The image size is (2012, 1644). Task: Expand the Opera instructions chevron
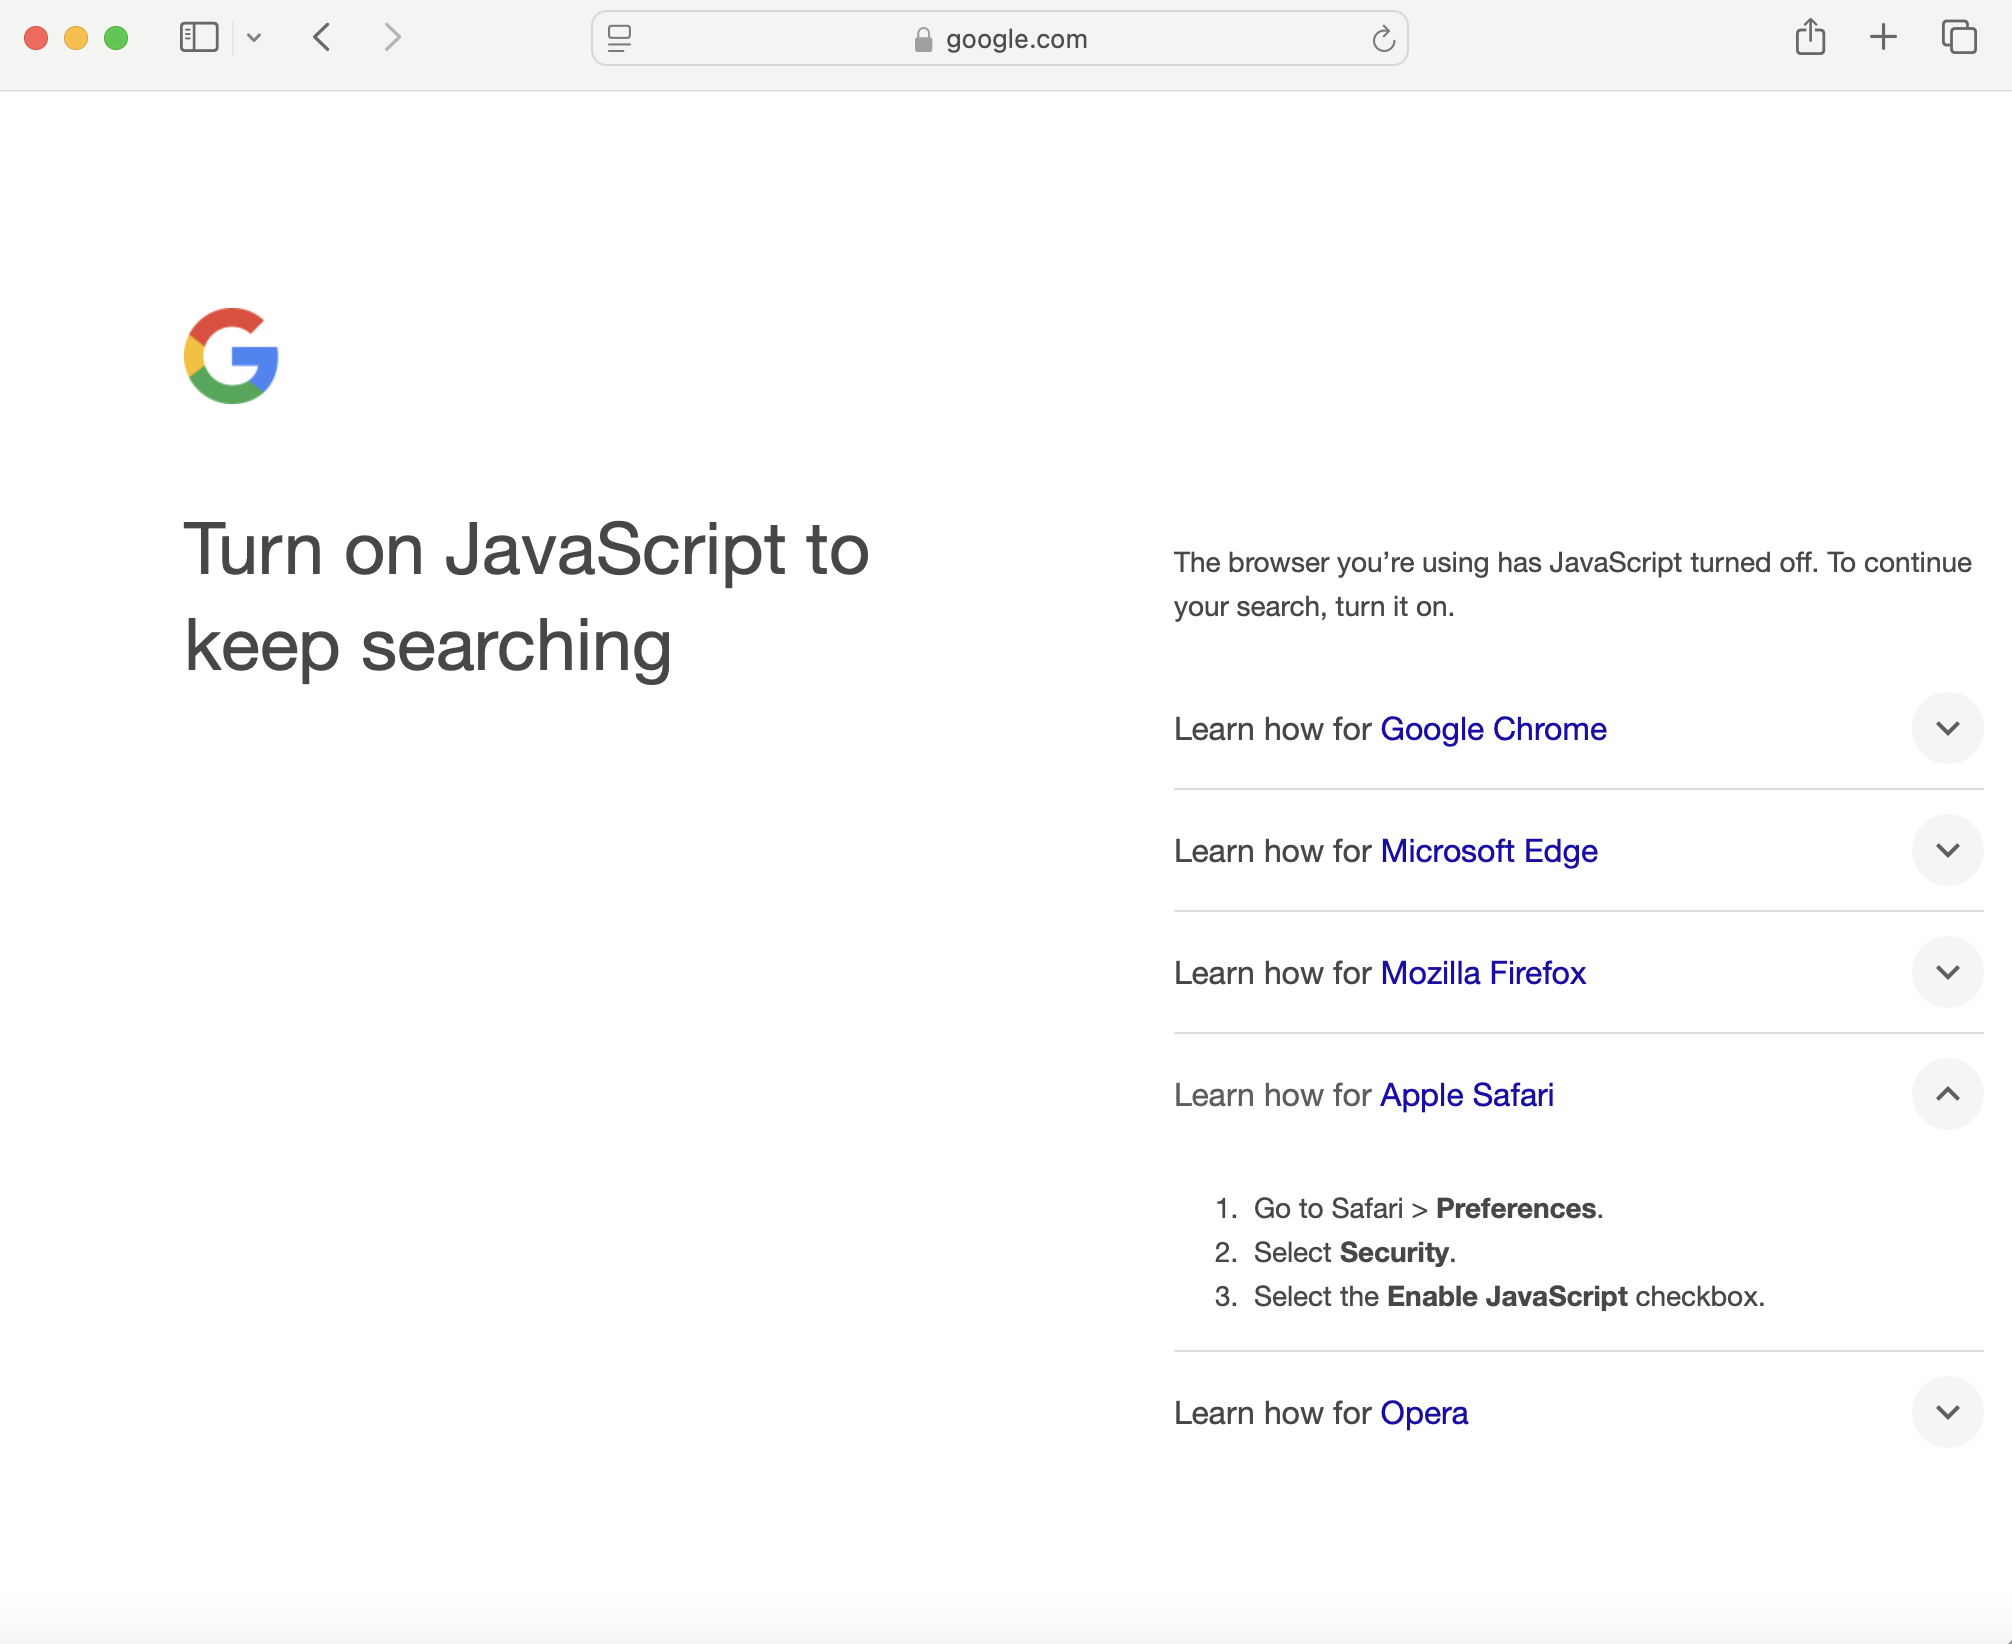pos(1947,1412)
